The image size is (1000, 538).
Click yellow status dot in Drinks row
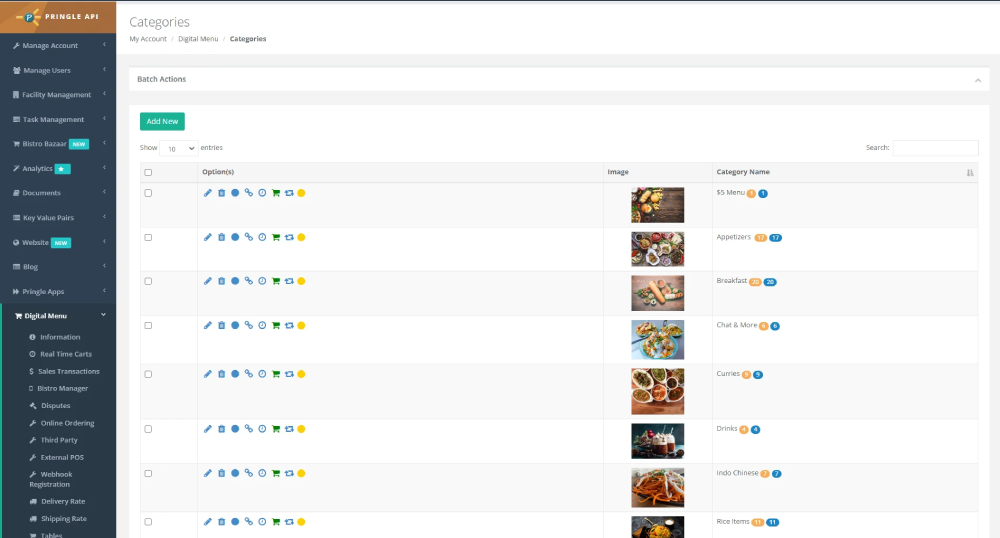pyautogui.click(x=302, y=429)
